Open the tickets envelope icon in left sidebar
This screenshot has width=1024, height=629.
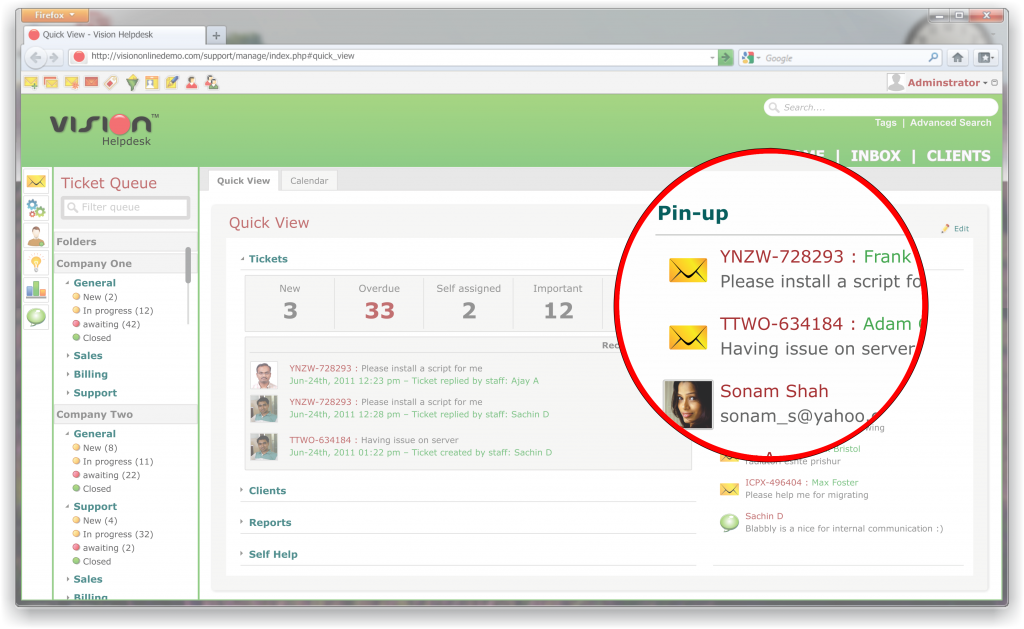coord(36,182)
